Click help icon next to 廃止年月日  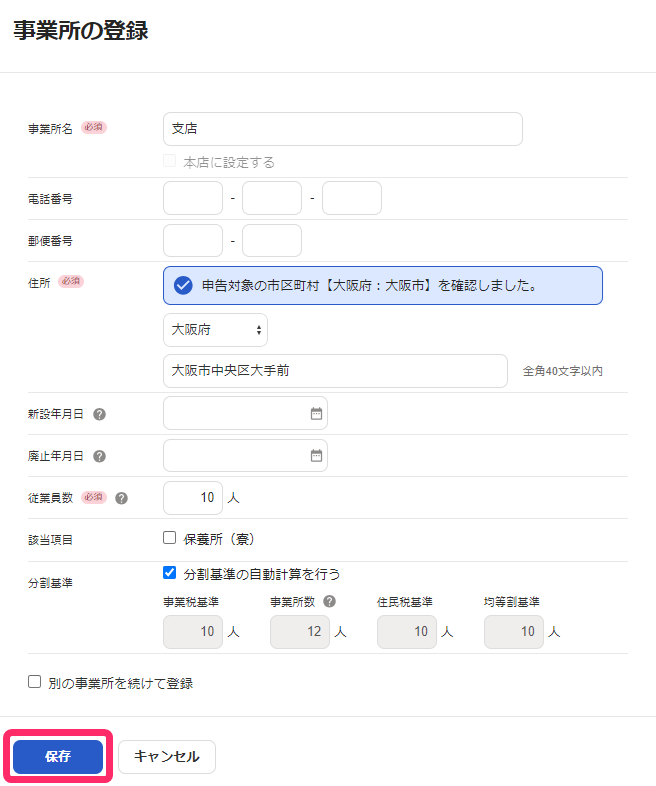(x=99, y=456)
